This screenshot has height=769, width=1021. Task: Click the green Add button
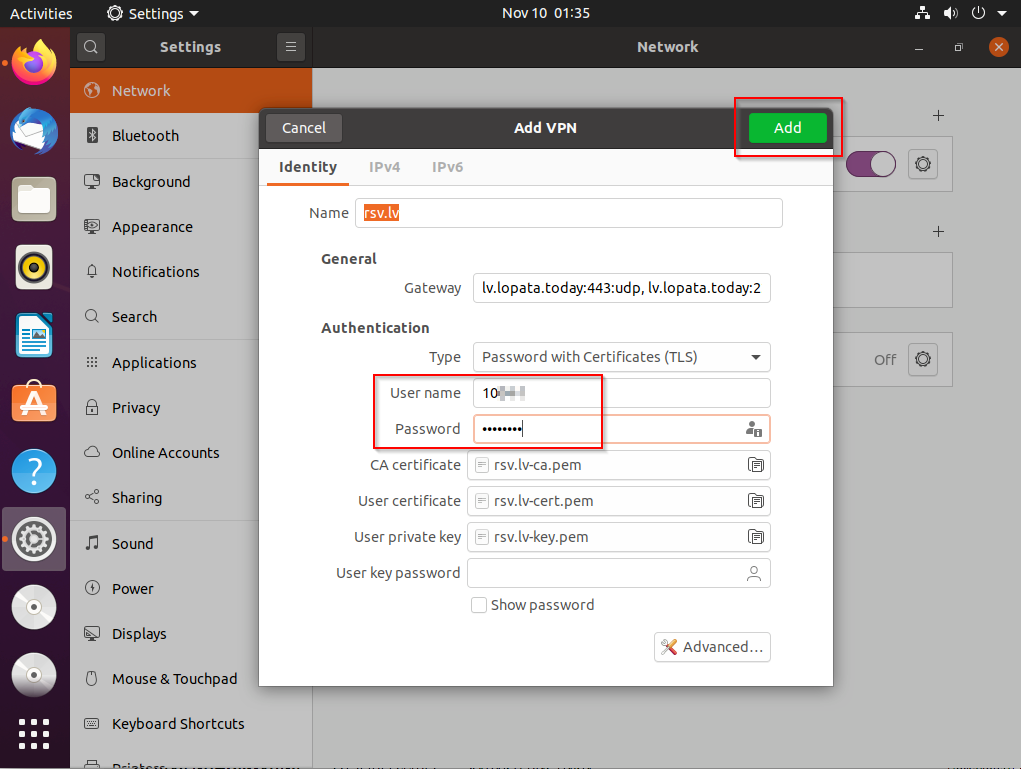pyautogui.click(x=788, y=128)
